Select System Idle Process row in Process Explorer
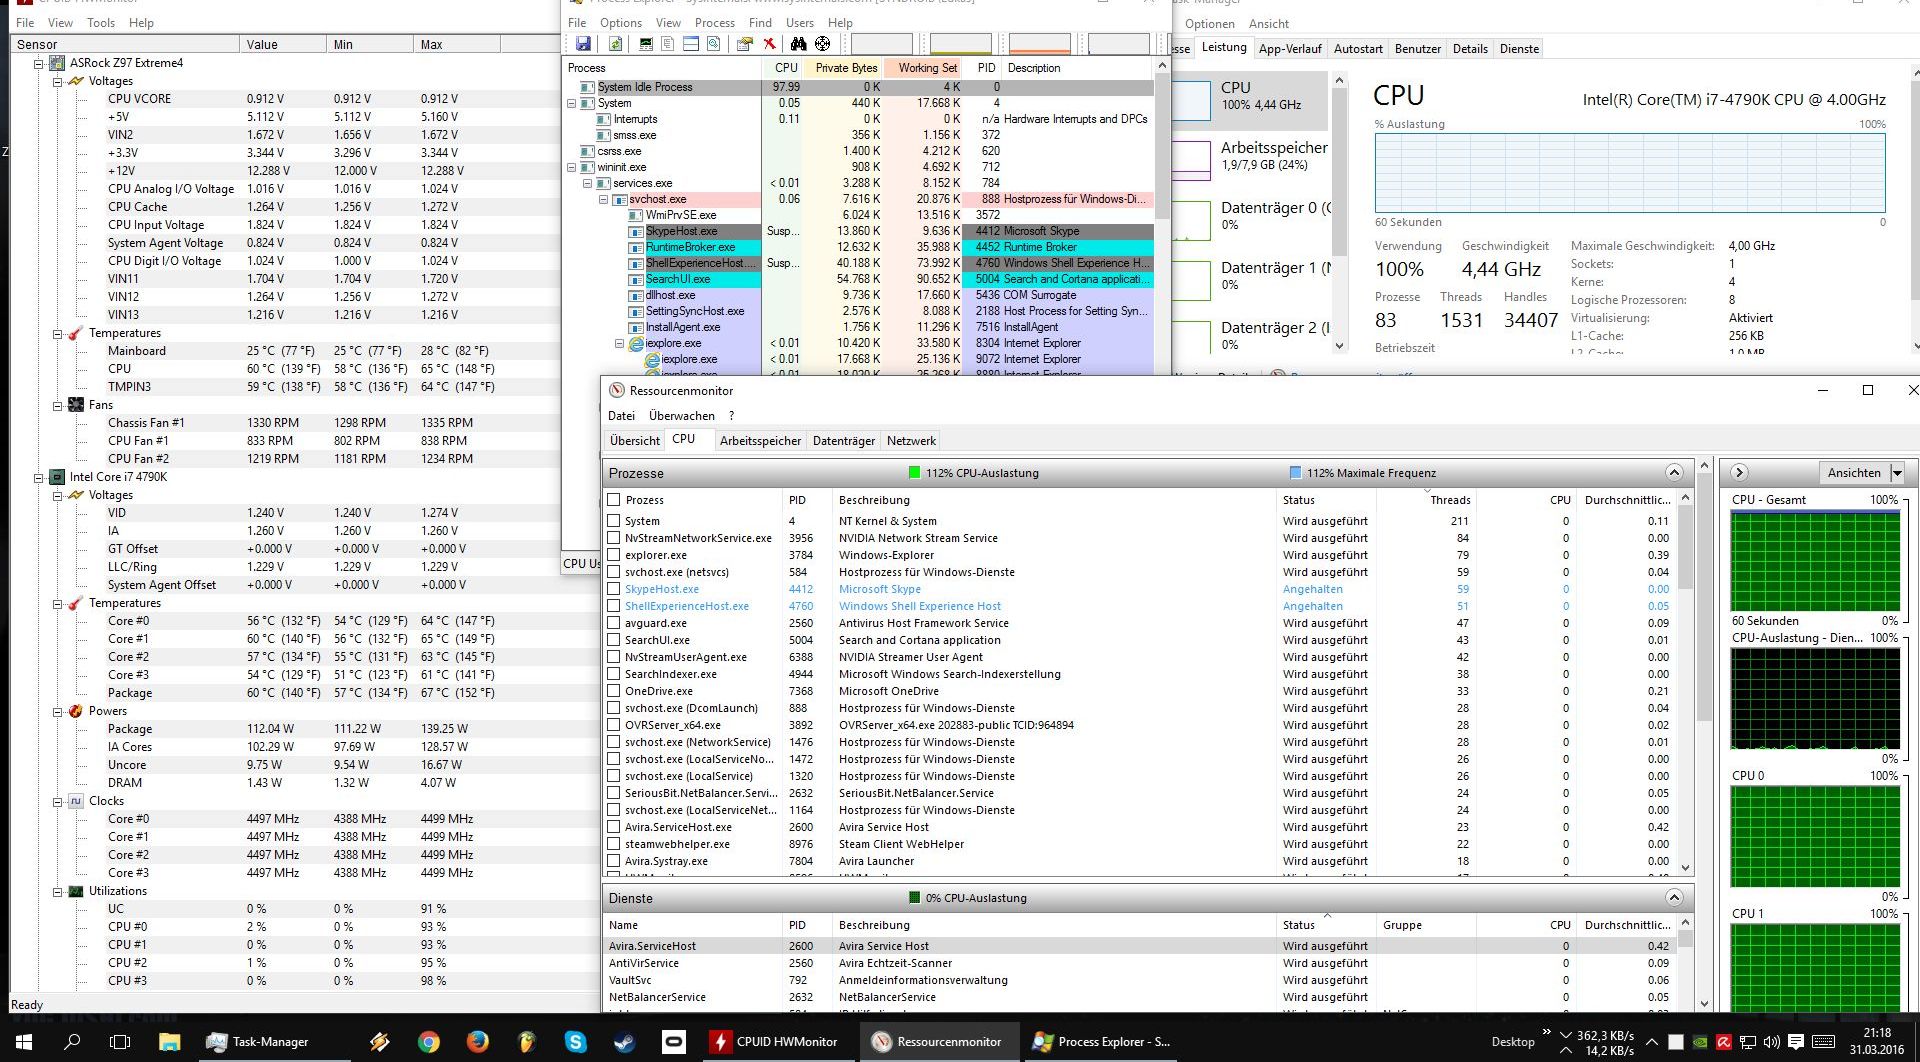The width and height of the screenshot is (1920, 1062). 858,87
